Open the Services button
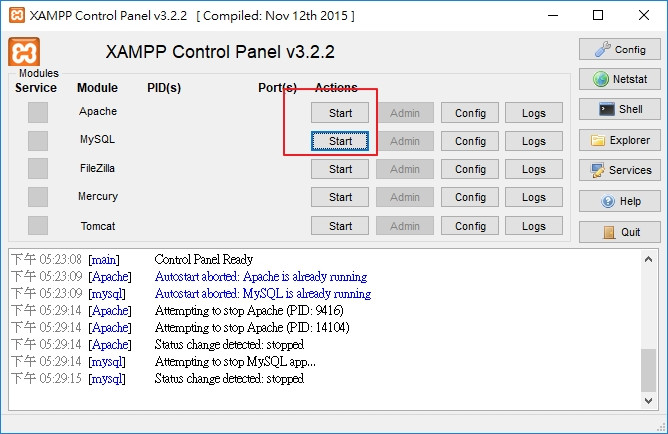668x434 pixels. 619,170
